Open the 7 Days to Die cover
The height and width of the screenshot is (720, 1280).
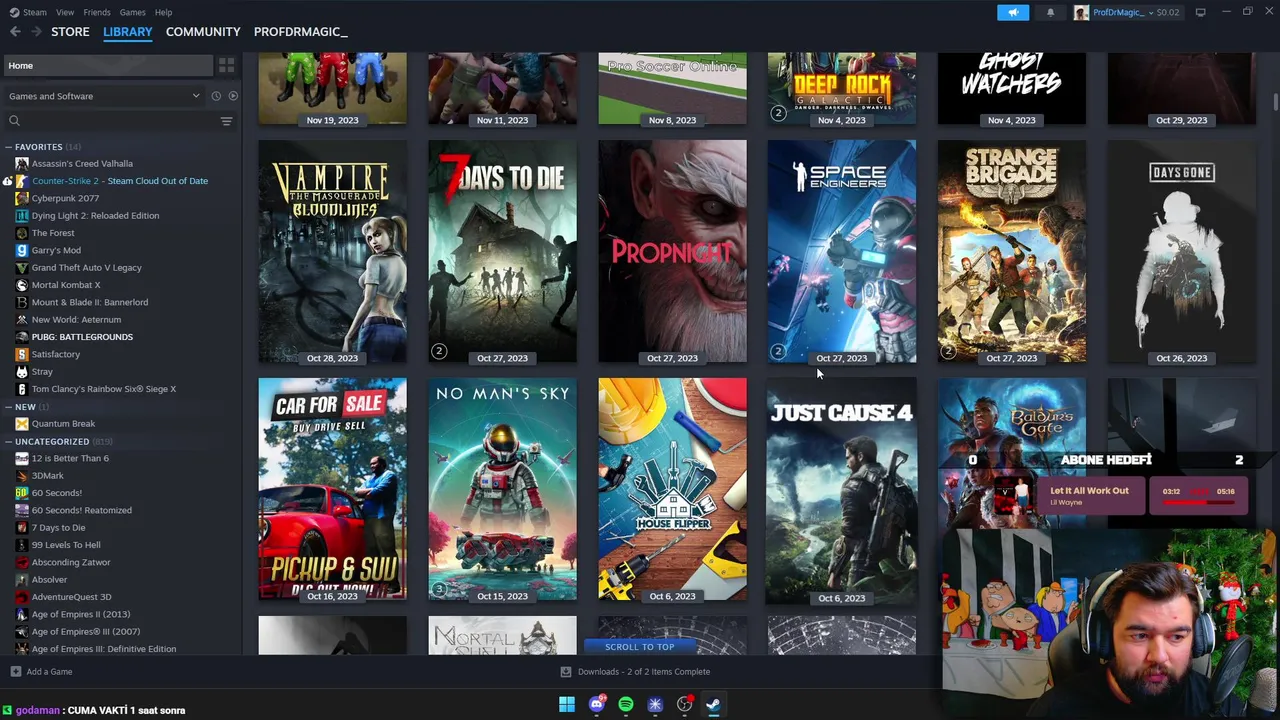tap(502, 251)
